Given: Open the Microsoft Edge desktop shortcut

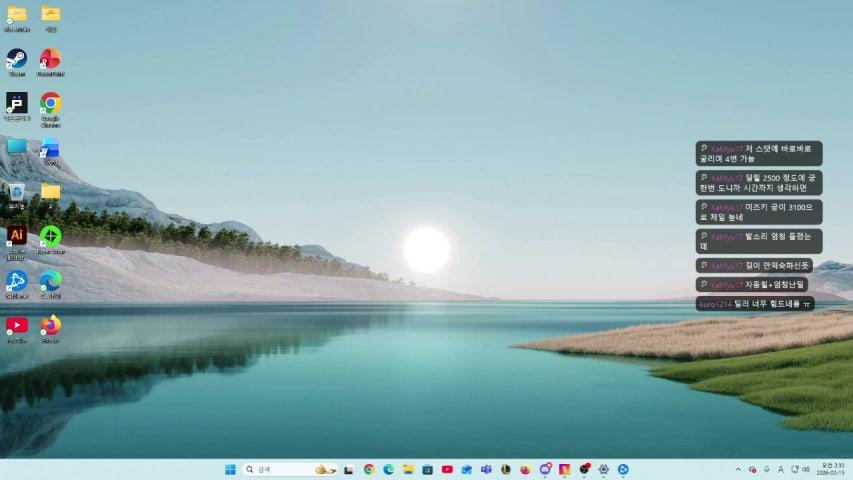Looking at the screenshot, I should tap(50, 280).
